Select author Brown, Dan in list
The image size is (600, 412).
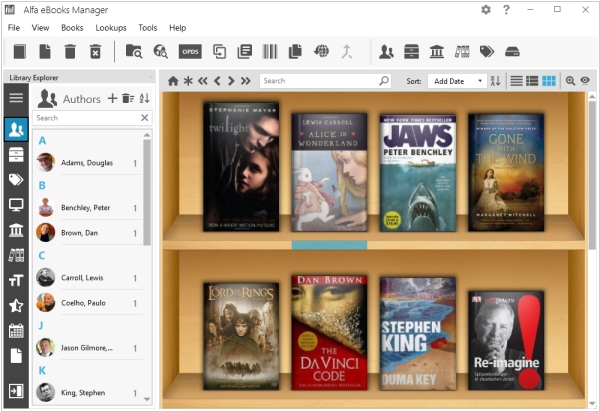pos(80,233)
